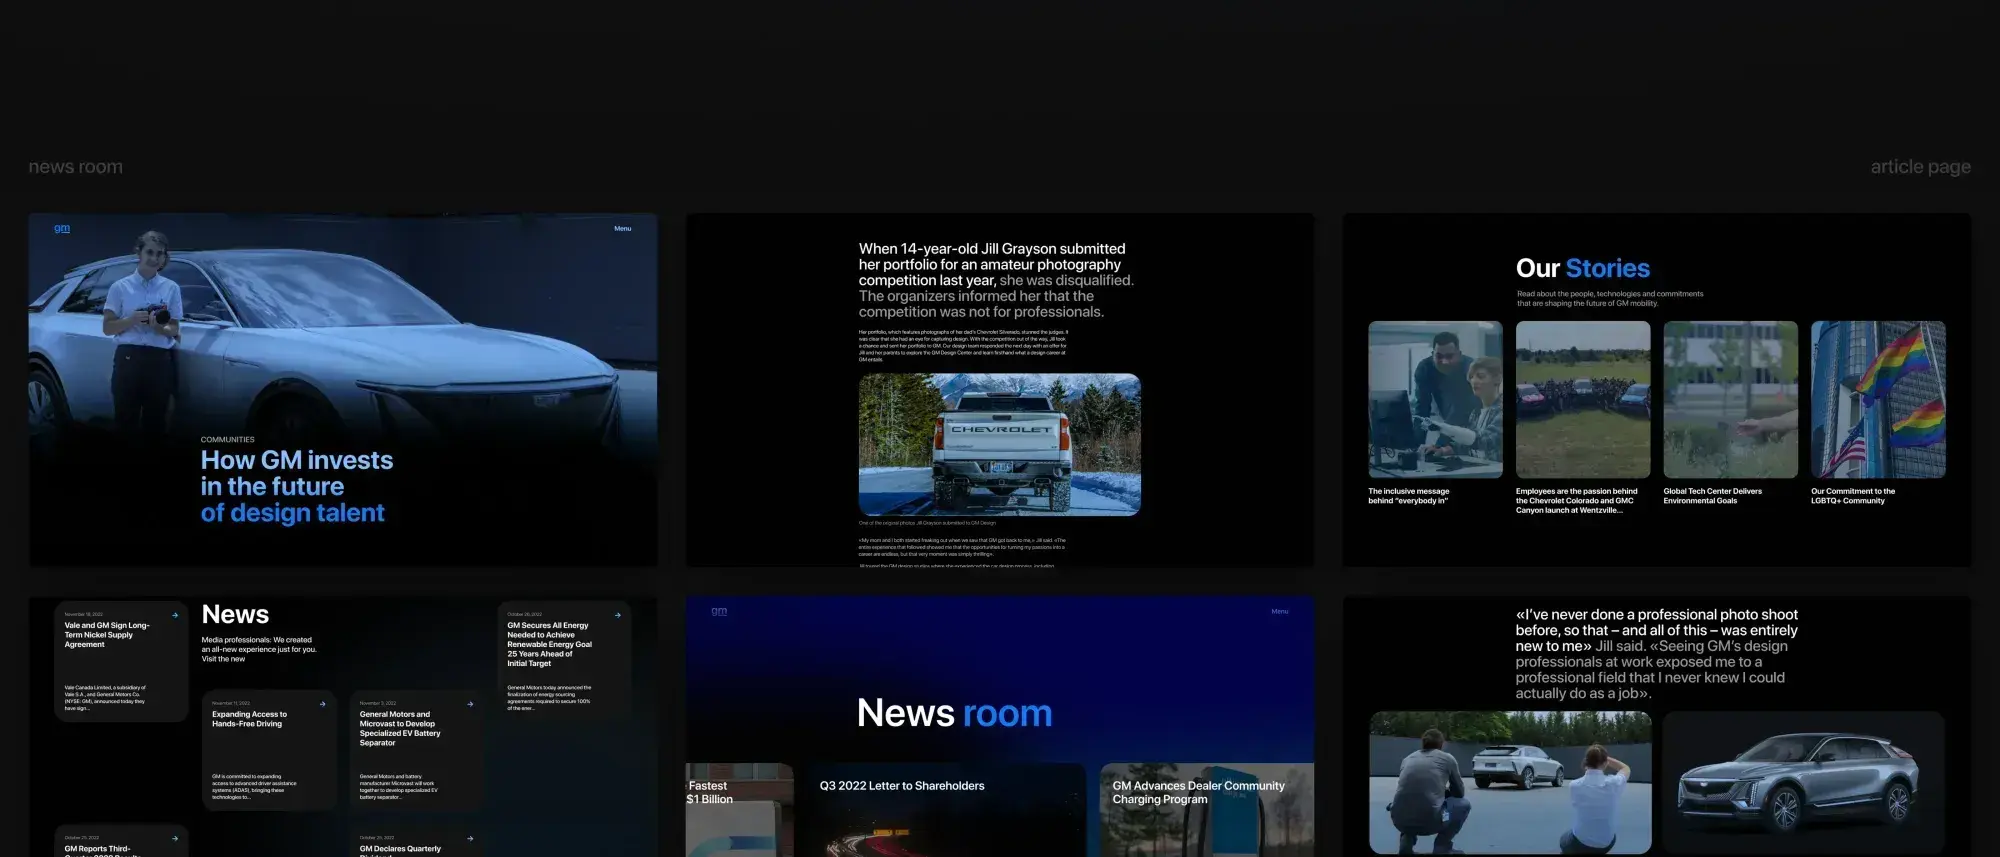Open the GM Advances Dealer Community Charging Program card
The width and height of the screenshot is (2000, 857).
tap(1207, 810)
